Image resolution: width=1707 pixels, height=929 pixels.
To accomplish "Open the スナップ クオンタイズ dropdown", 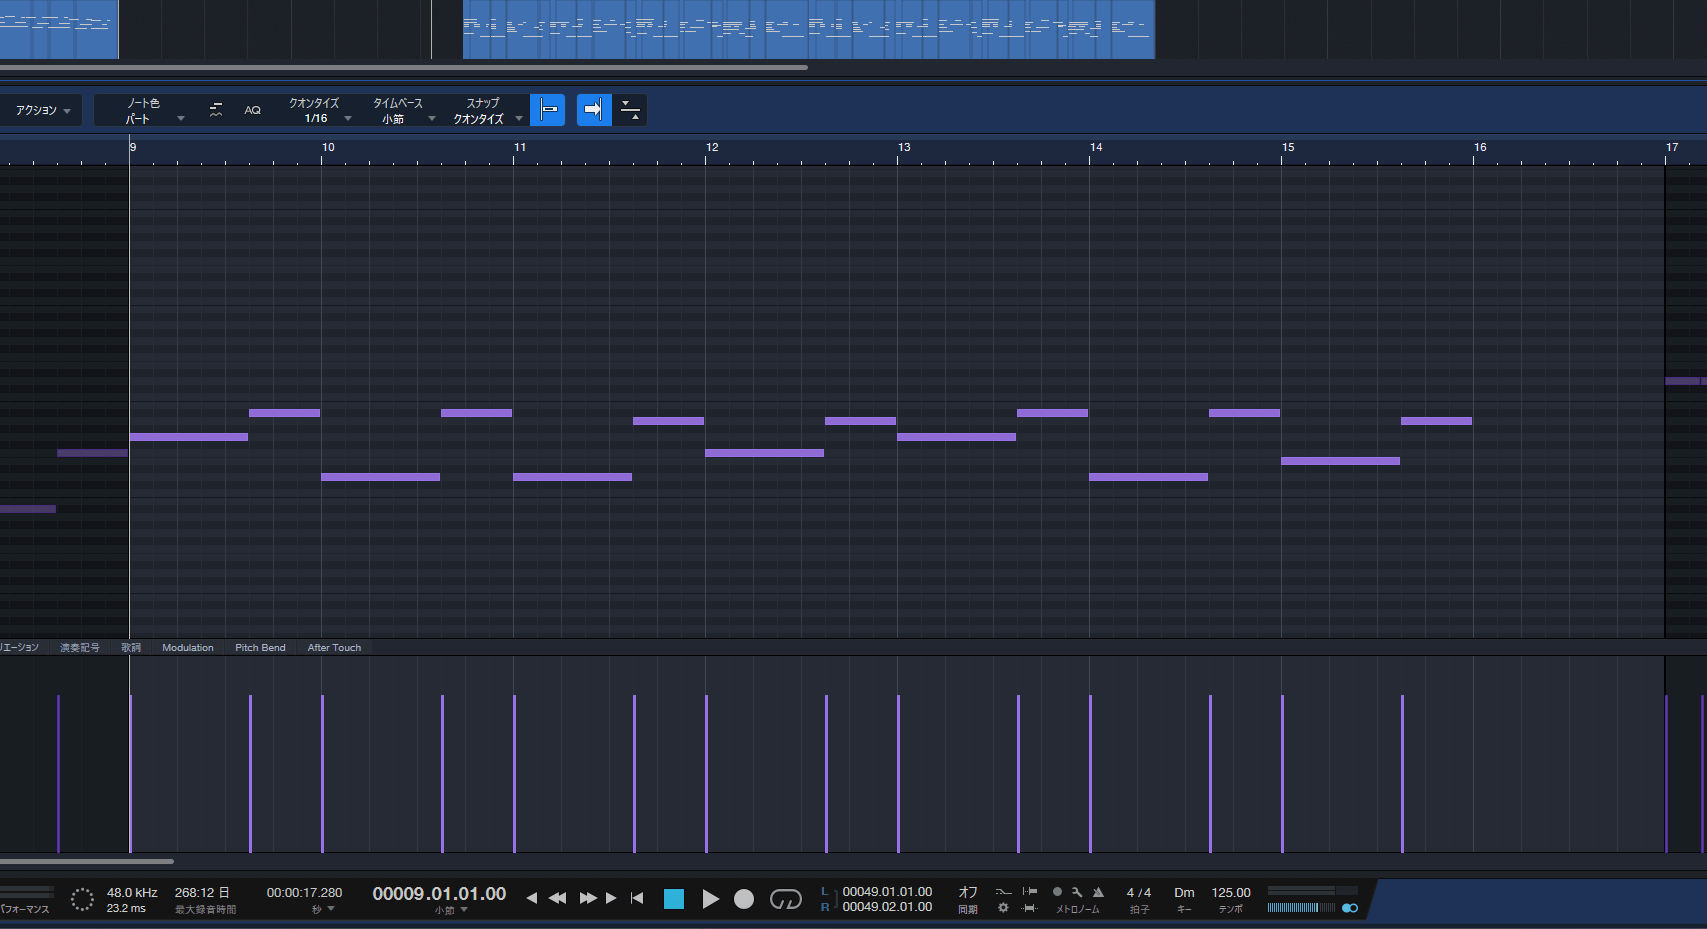I will (487, 118).
